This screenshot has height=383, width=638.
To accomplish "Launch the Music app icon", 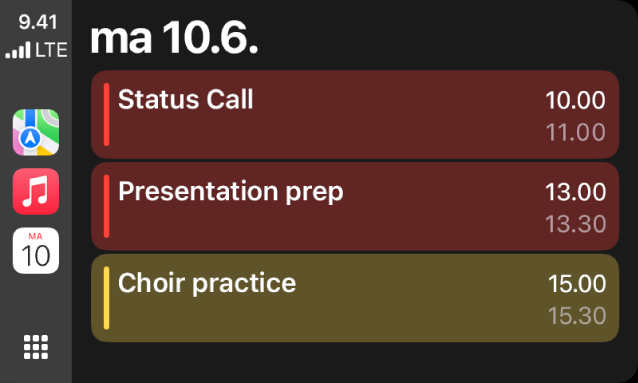I will pos(36,191).
